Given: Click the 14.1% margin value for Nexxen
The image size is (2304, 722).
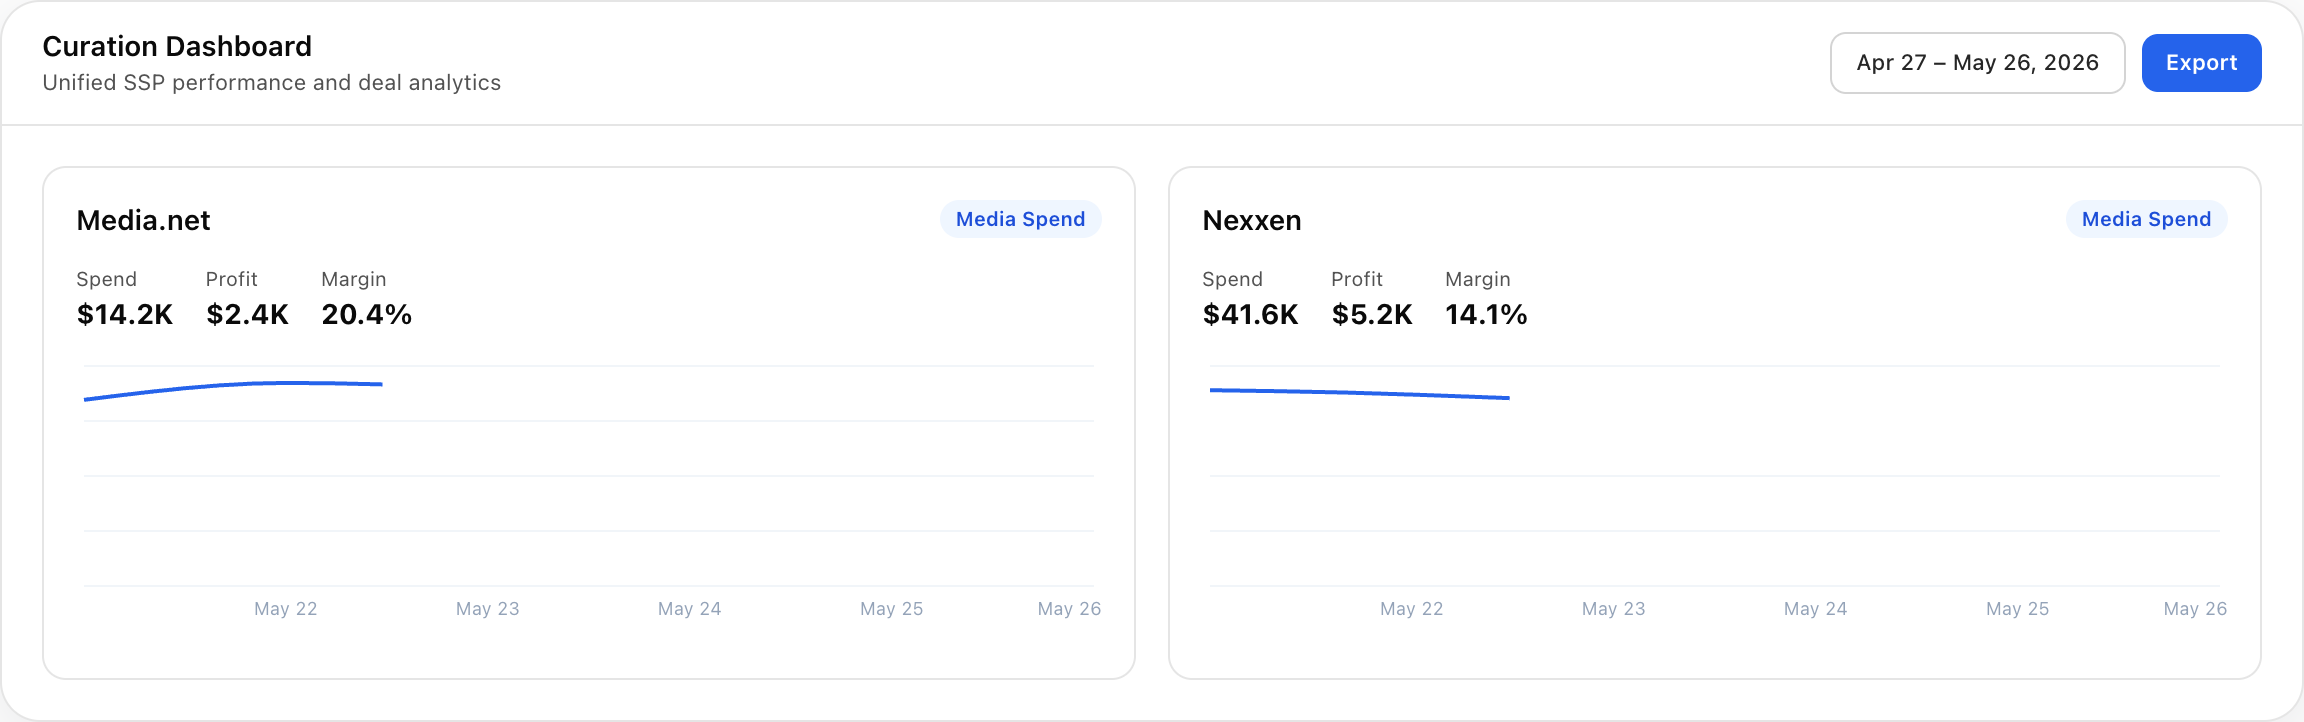Looking at the screenshot, I should click(1486, 315).
